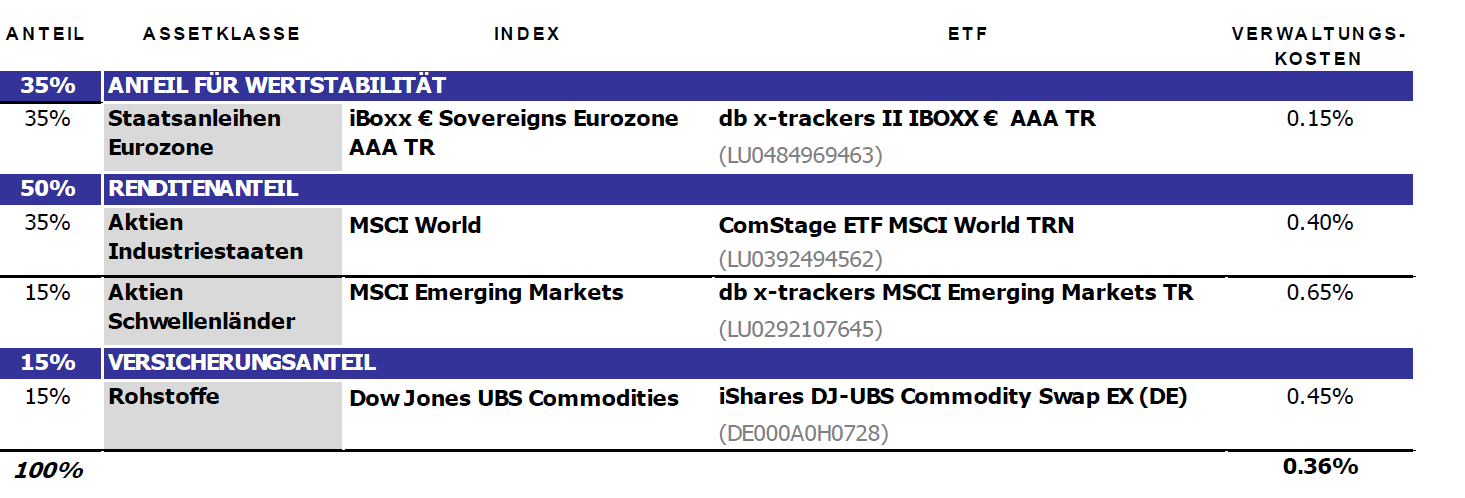
Task: Click the Aktien Industriestaaten cell
Action: coord(205,237)
